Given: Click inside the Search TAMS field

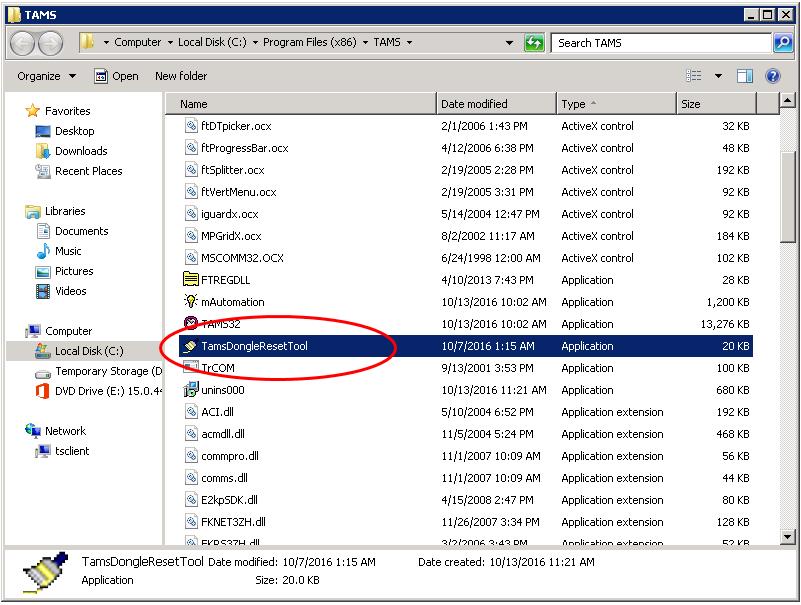Looking at the screenshot, I should tap(661, 43).
